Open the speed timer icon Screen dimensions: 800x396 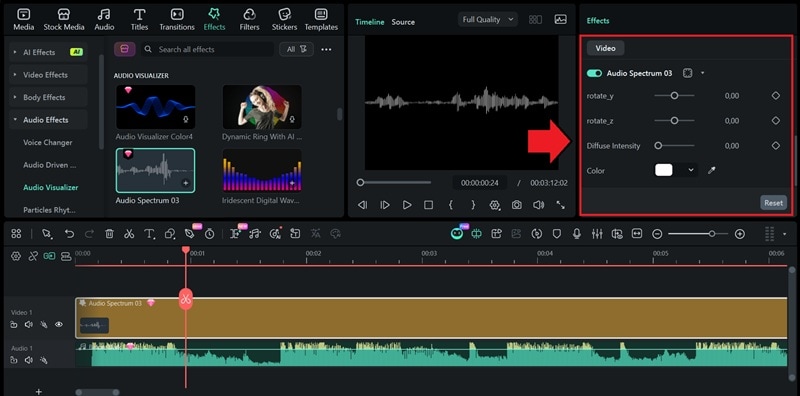point(210,234)
